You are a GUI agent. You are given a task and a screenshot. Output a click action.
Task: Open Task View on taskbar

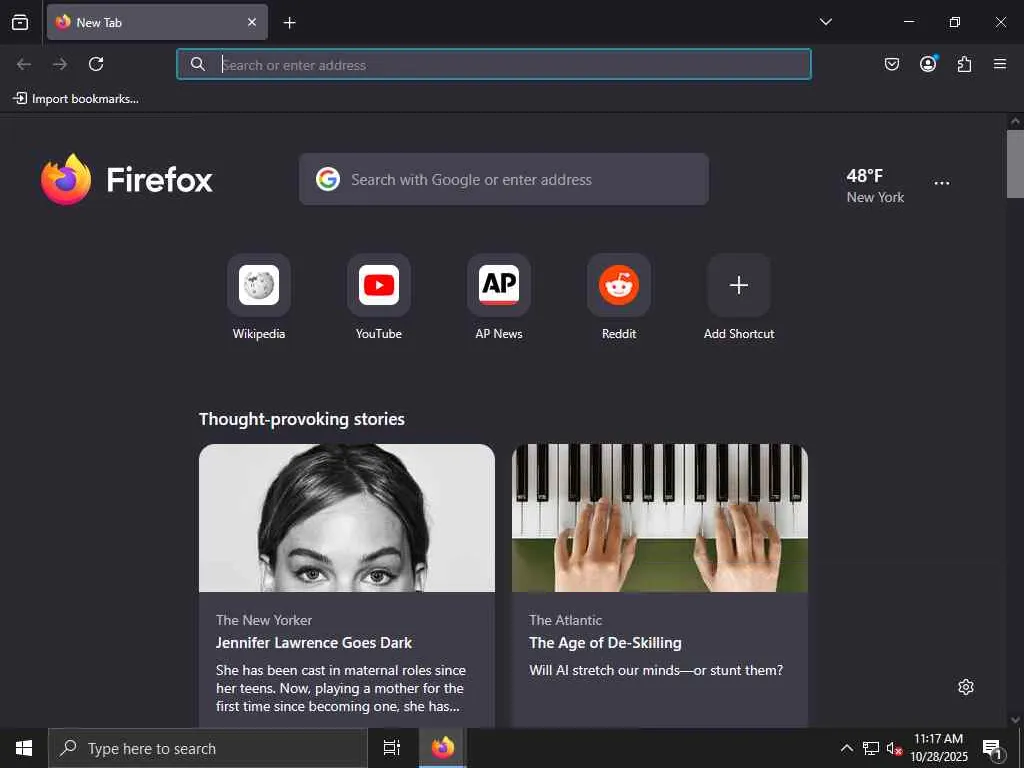pos(391,748)
